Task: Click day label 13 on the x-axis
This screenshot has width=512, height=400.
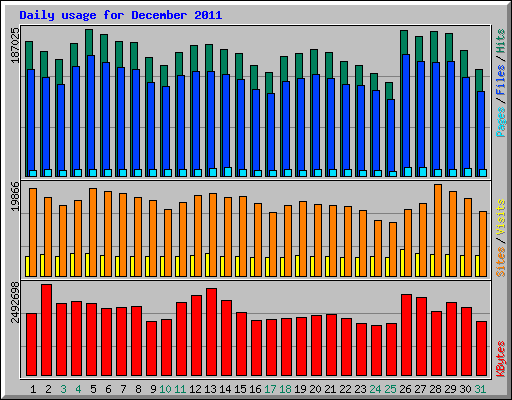Action: [210, 389]
